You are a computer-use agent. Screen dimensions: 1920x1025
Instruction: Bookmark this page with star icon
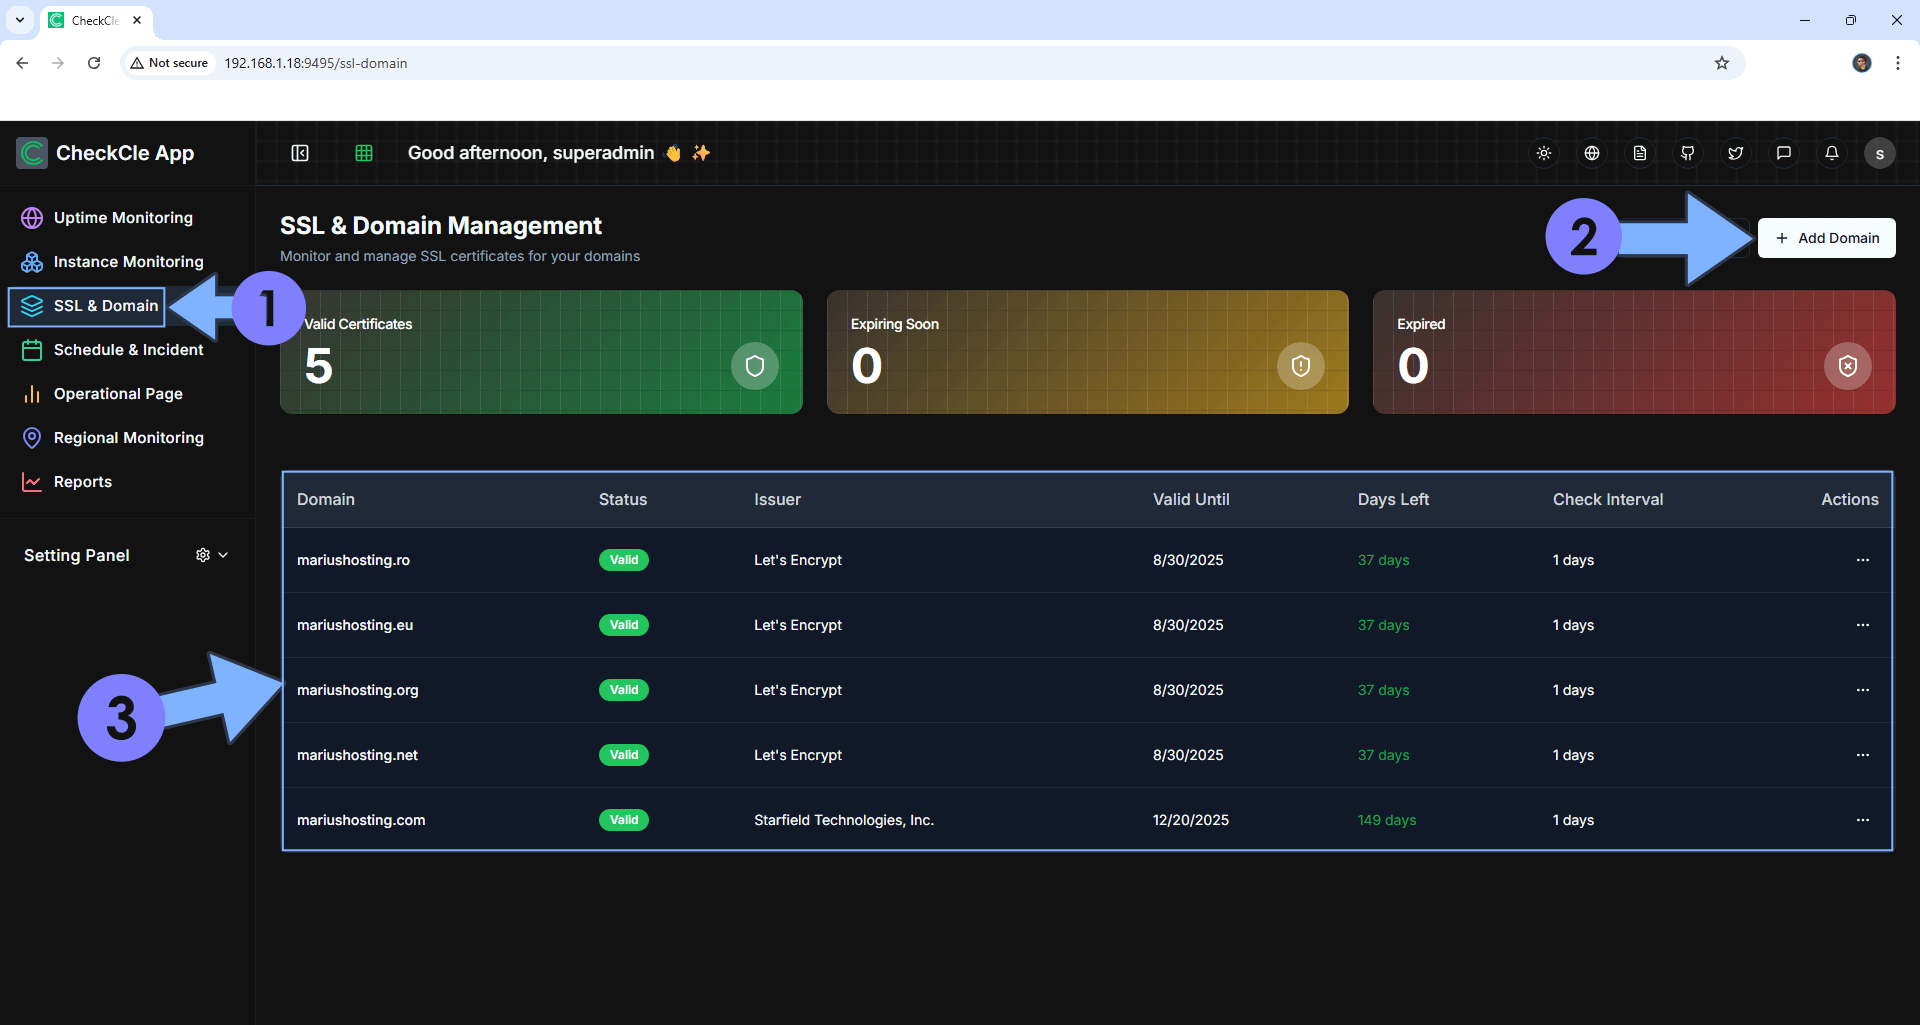(1722, 63)
